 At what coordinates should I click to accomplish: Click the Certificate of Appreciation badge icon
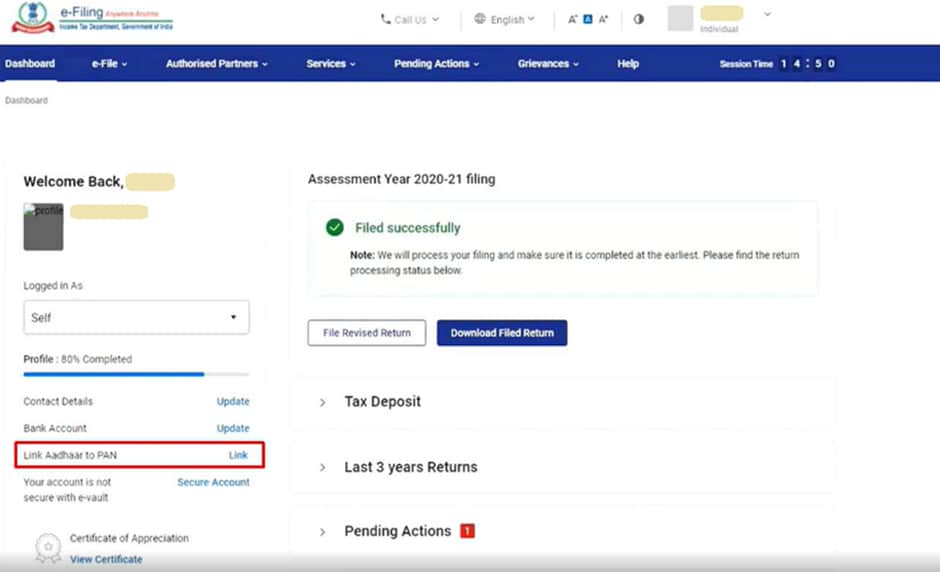coord(48,548)
